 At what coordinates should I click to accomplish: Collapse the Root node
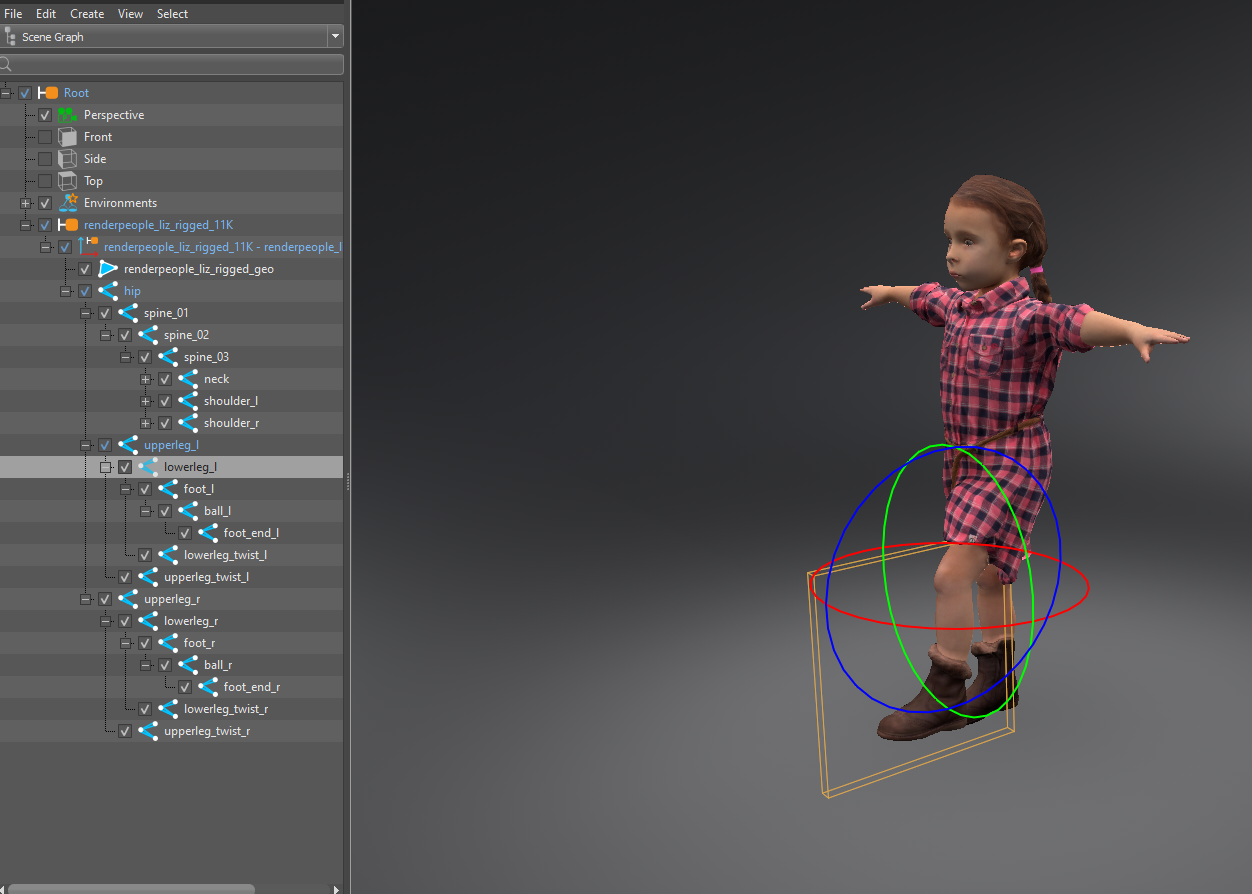6,92
